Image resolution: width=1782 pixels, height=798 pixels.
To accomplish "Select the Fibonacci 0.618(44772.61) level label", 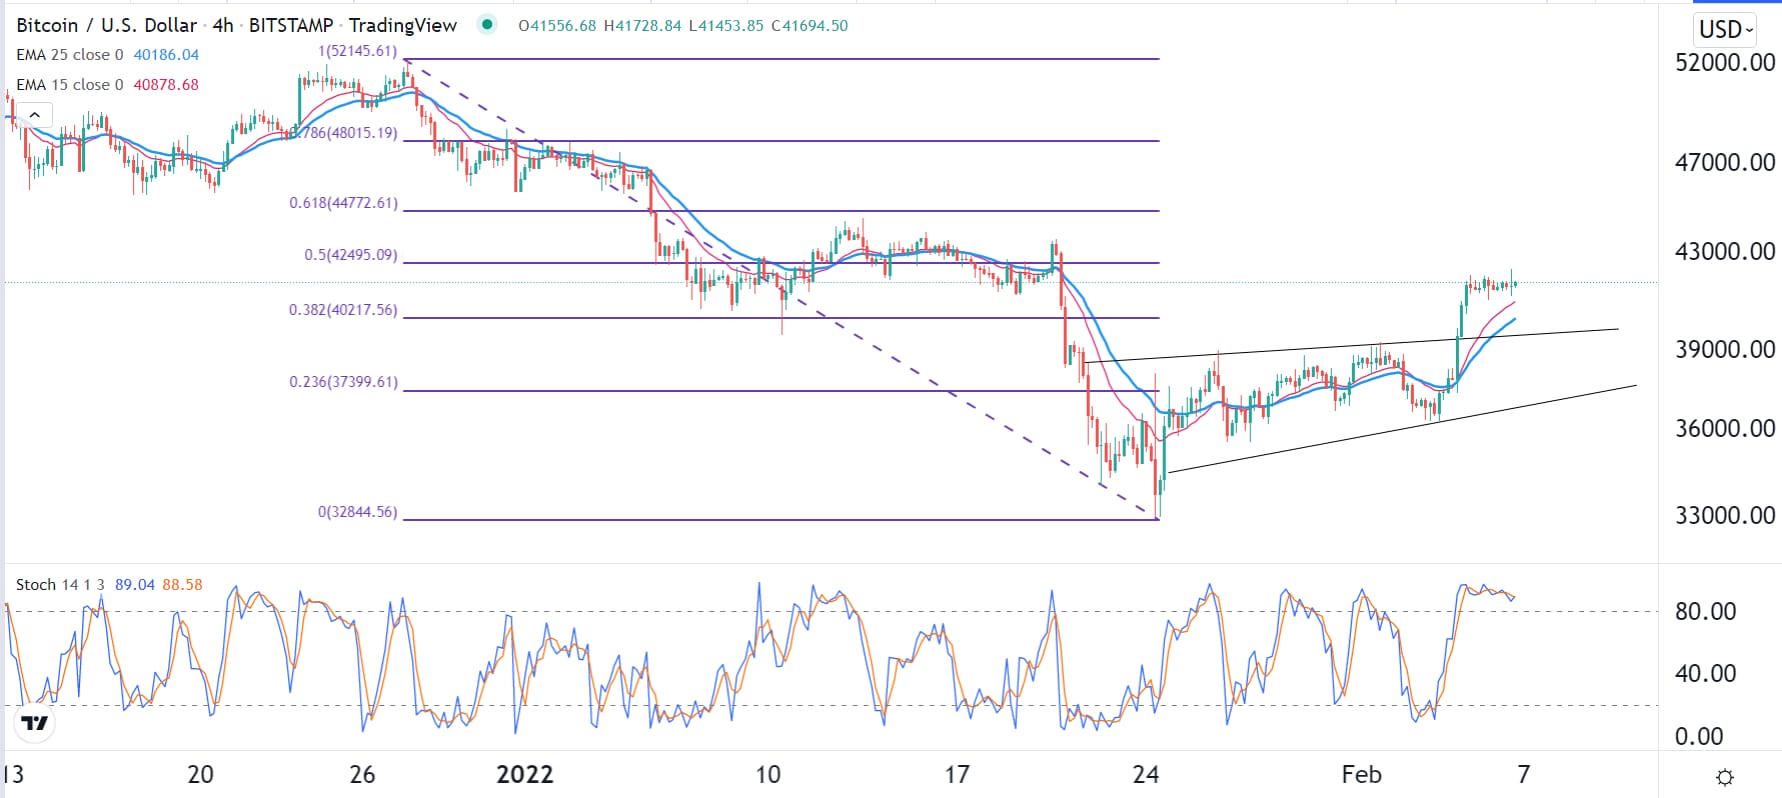I will [343, 203].
